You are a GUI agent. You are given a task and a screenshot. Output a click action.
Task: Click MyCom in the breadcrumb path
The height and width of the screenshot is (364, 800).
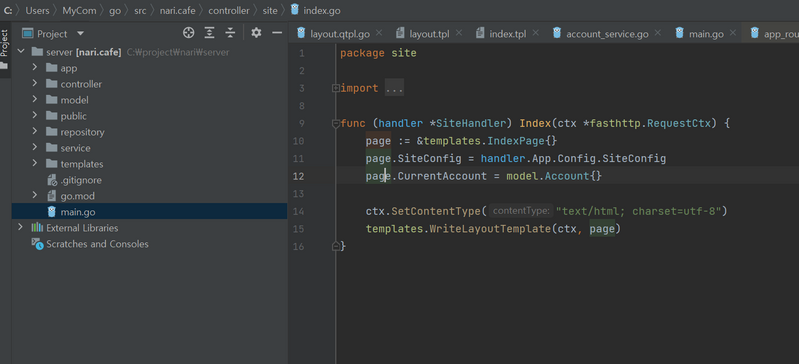tap(79, 10)
